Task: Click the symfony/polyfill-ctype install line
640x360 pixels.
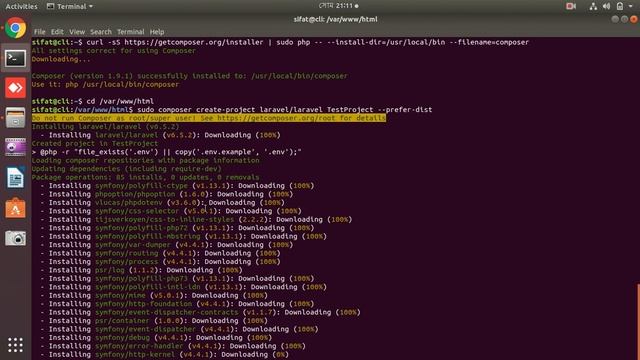Action: tap(177, 186)
